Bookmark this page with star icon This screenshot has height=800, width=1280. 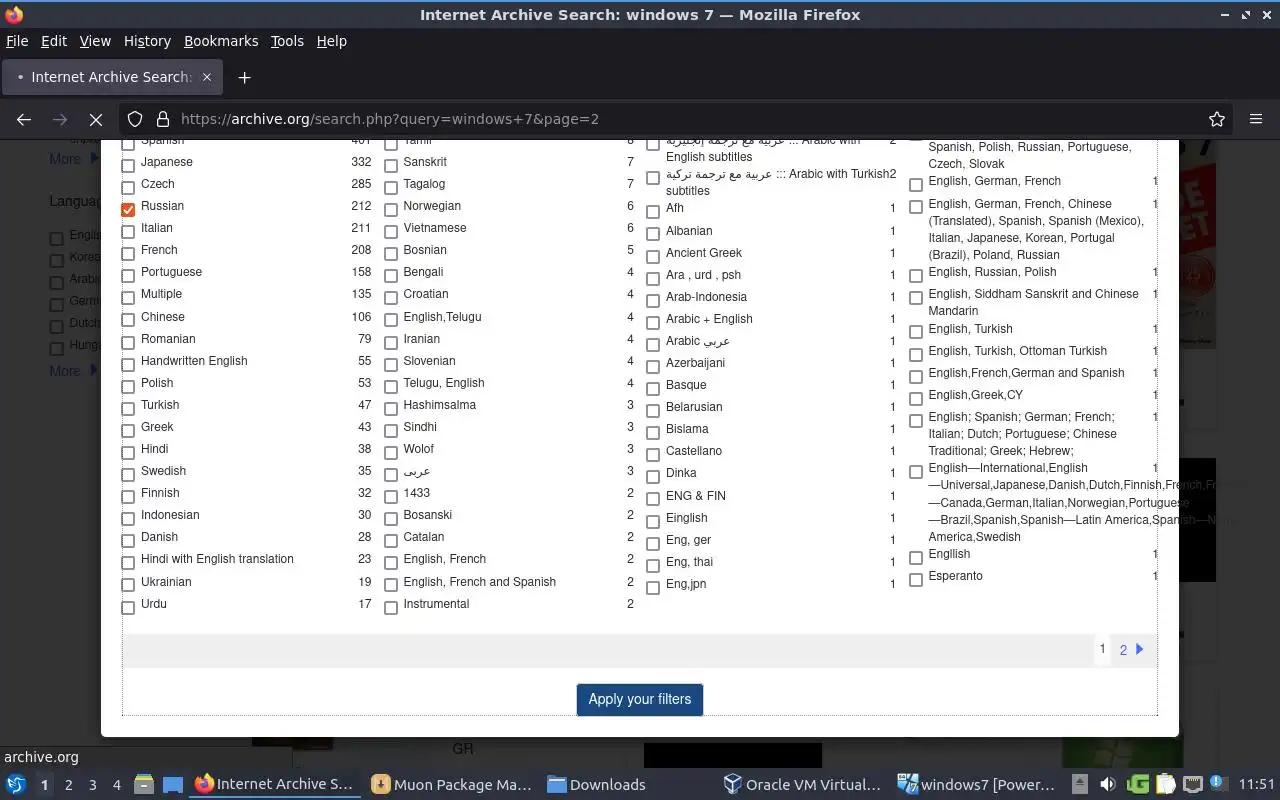[1217, 119]
